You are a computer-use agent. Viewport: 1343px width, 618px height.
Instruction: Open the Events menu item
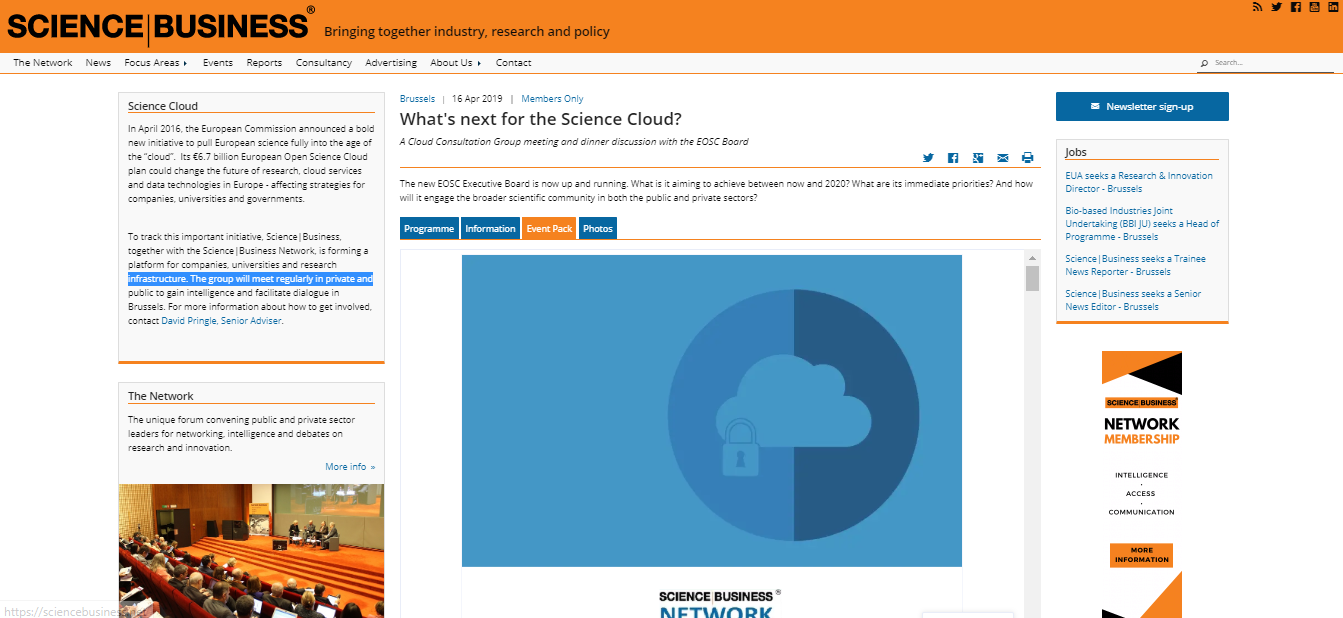(x=218, y=63)
